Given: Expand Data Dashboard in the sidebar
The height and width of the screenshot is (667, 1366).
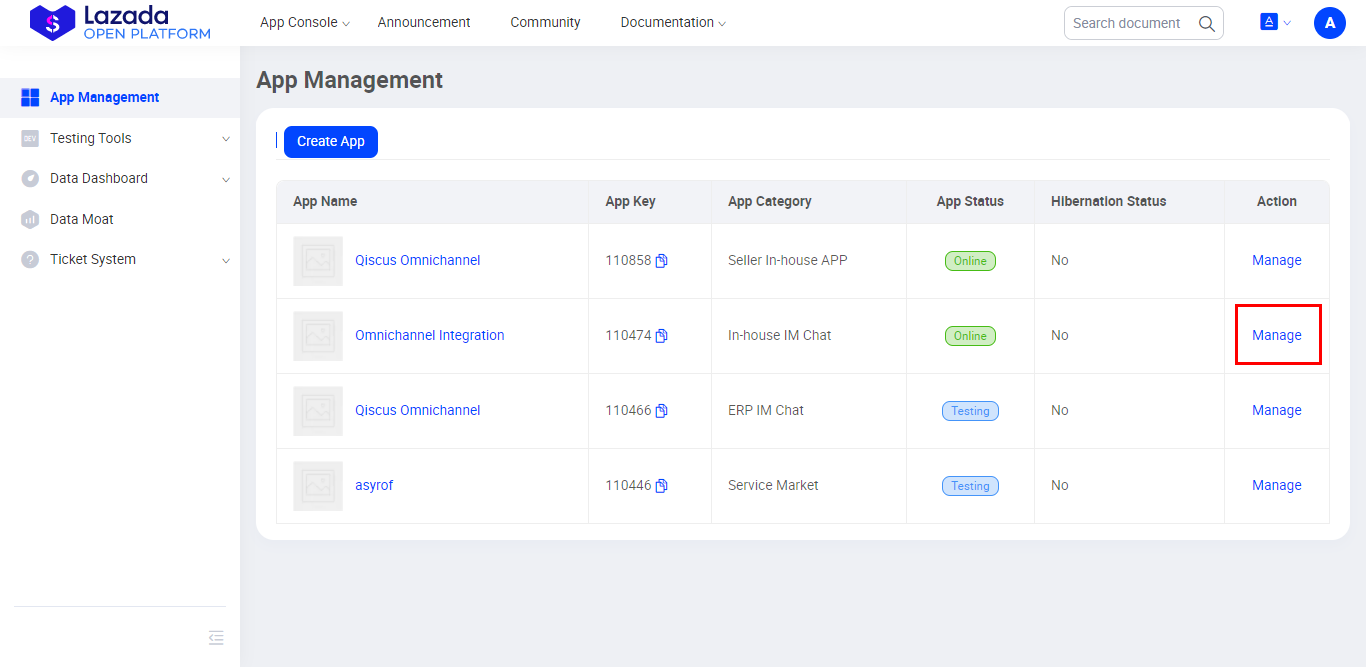Looking at the screenshot, I should [x=225, y=180].
